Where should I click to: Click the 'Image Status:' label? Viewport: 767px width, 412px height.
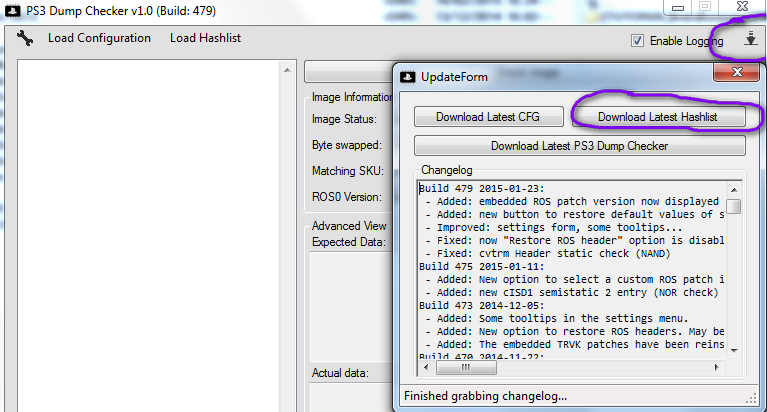click(x=344, y=119)
